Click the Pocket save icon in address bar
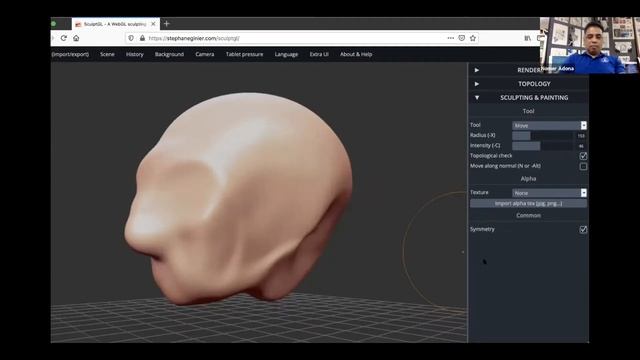 tap(462, 38)
